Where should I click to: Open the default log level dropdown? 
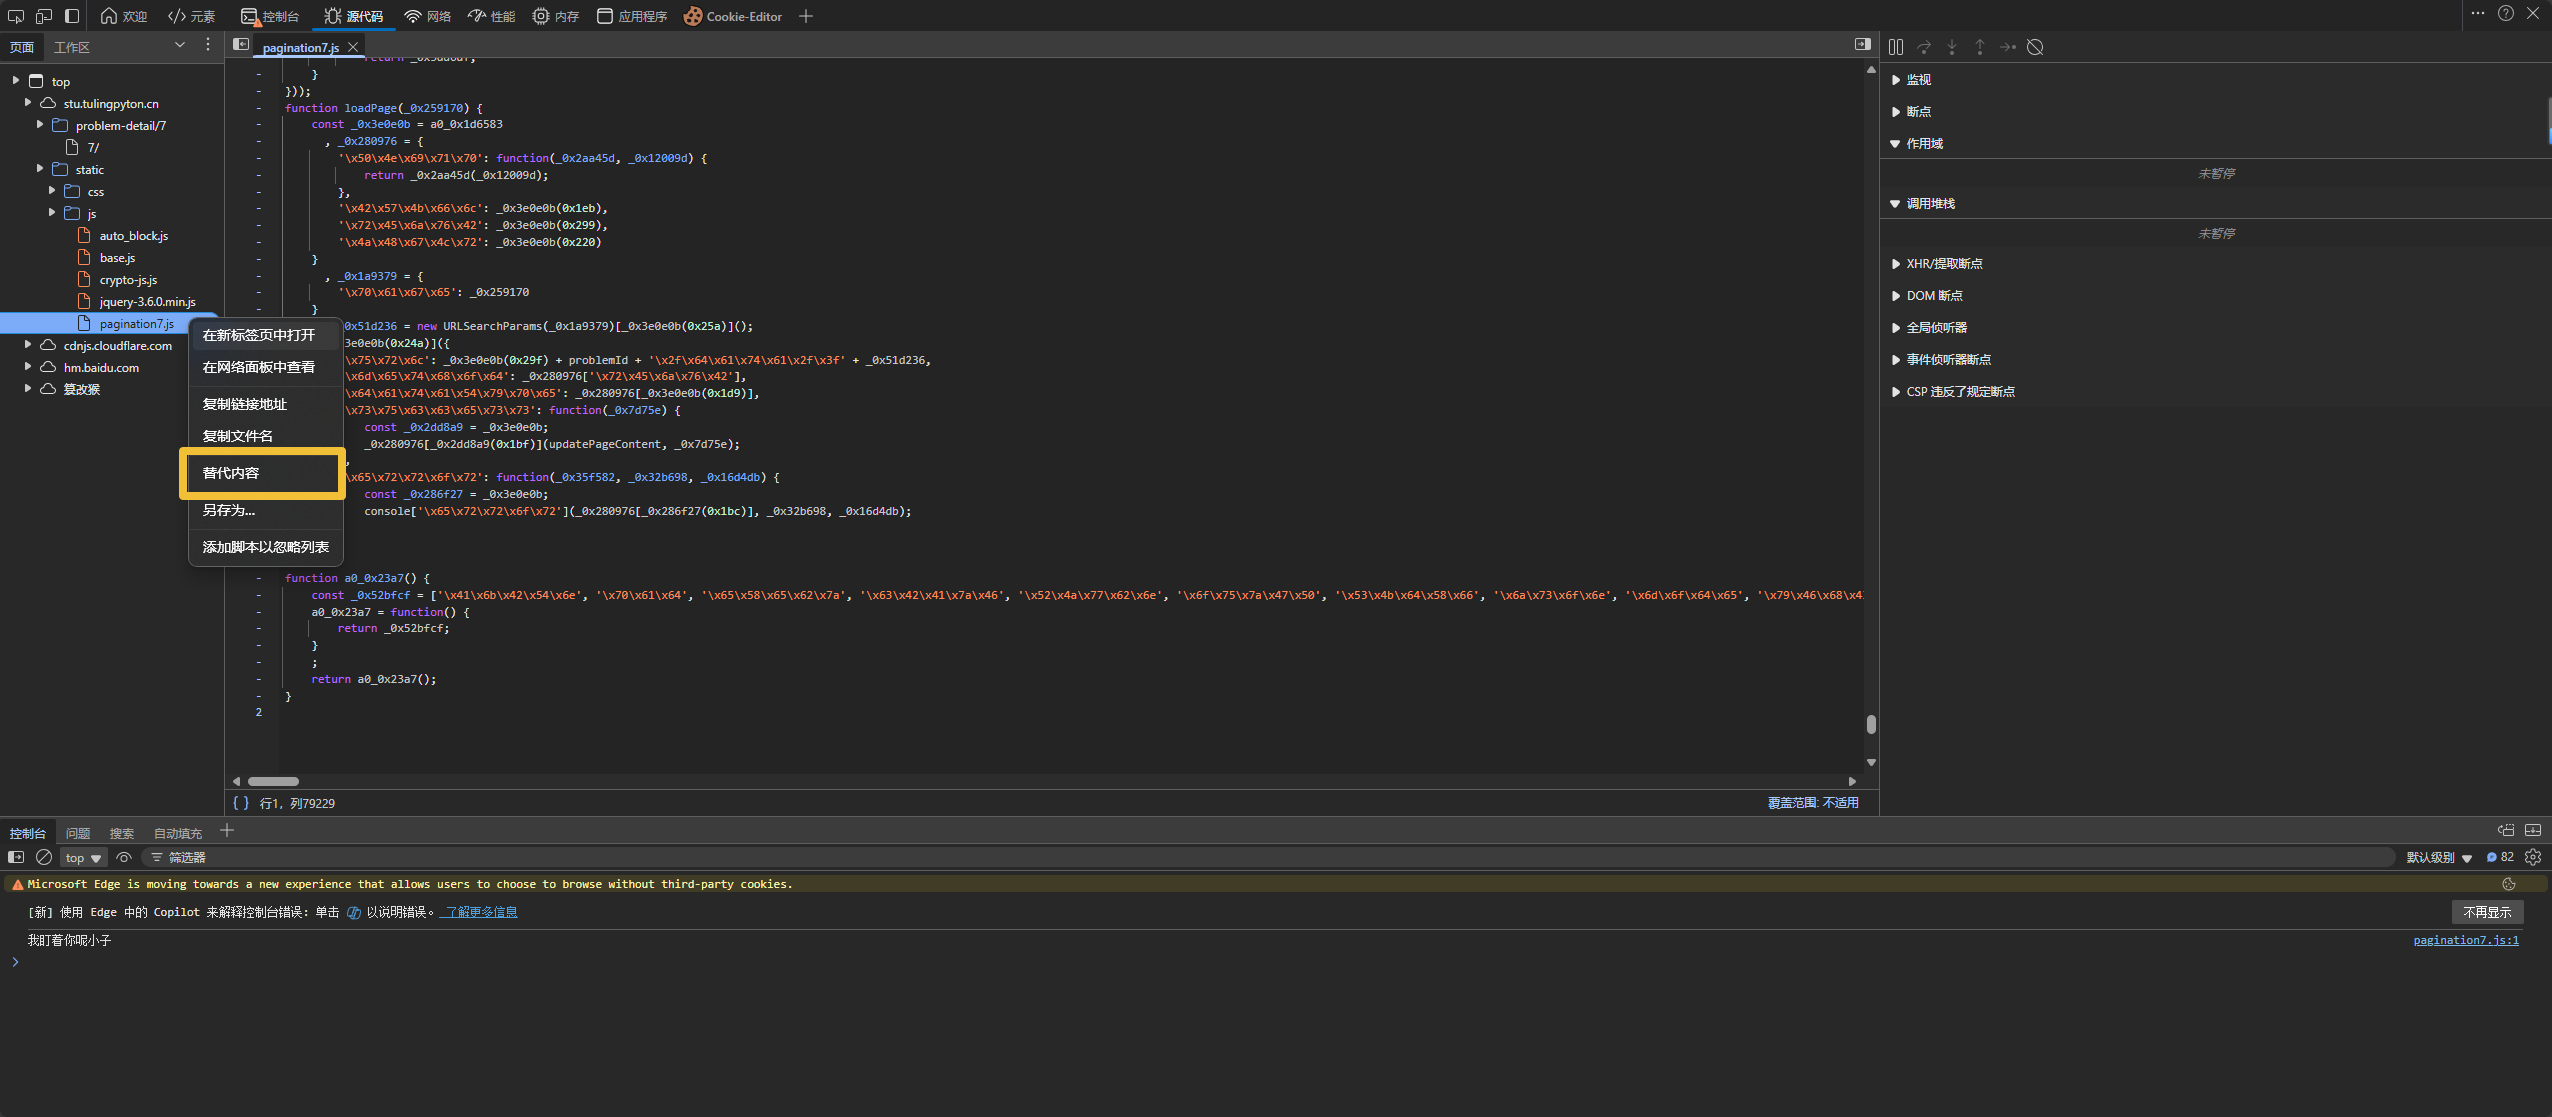(x=2438, y=857)
